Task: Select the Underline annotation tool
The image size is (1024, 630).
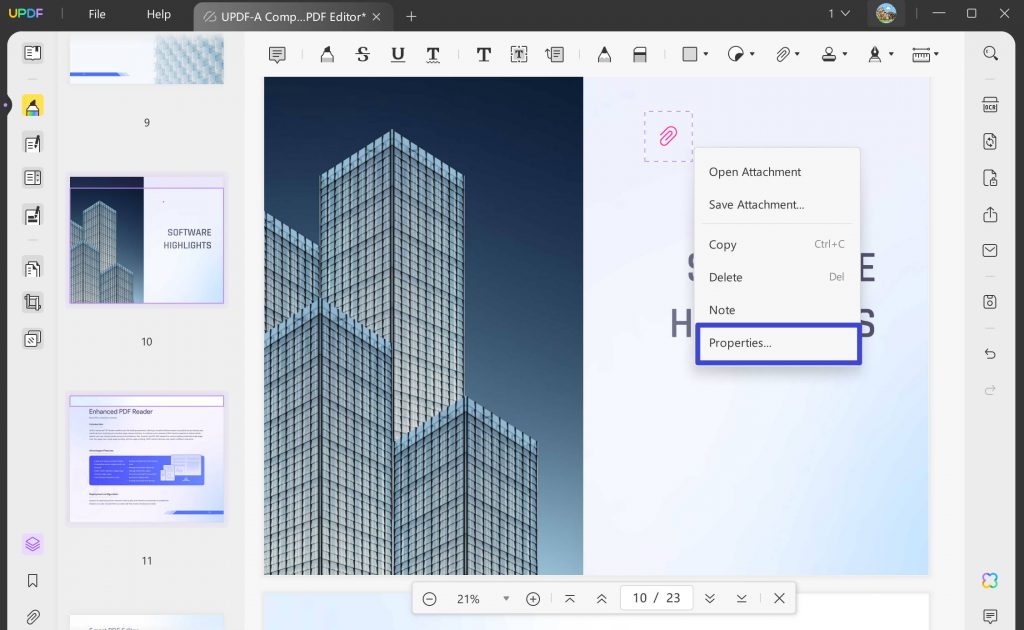Action: pyautogui.click(x=397, y=54)
